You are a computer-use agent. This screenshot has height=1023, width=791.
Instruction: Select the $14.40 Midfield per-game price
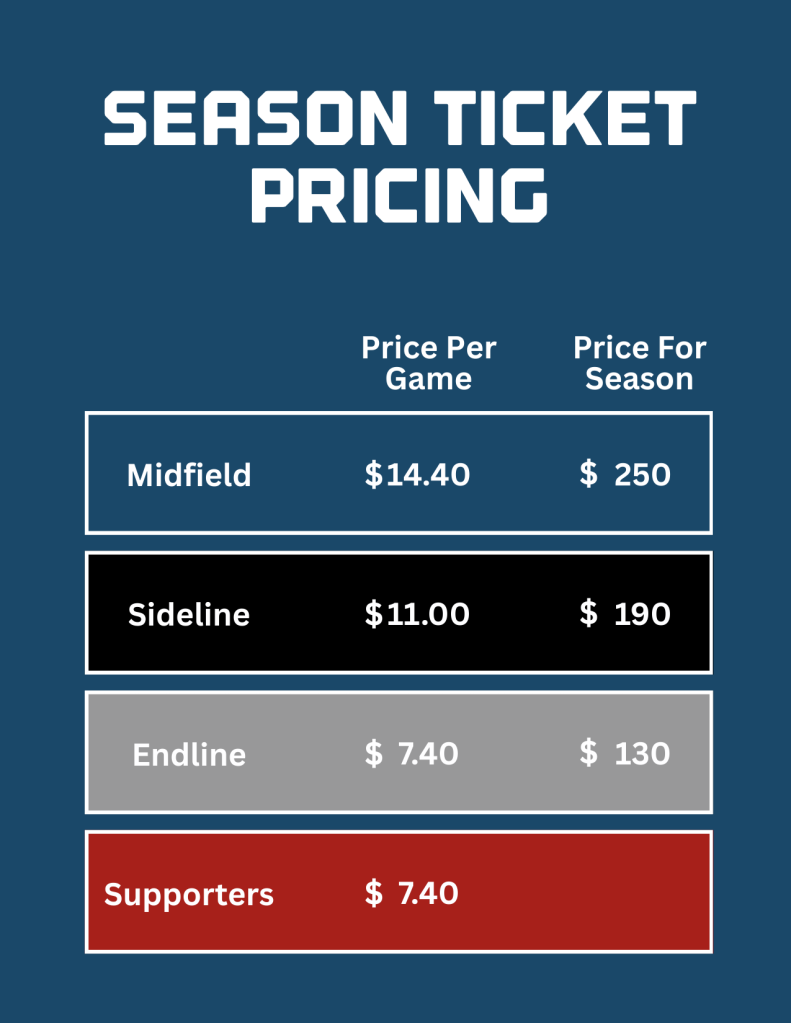[x=417, y=474]
